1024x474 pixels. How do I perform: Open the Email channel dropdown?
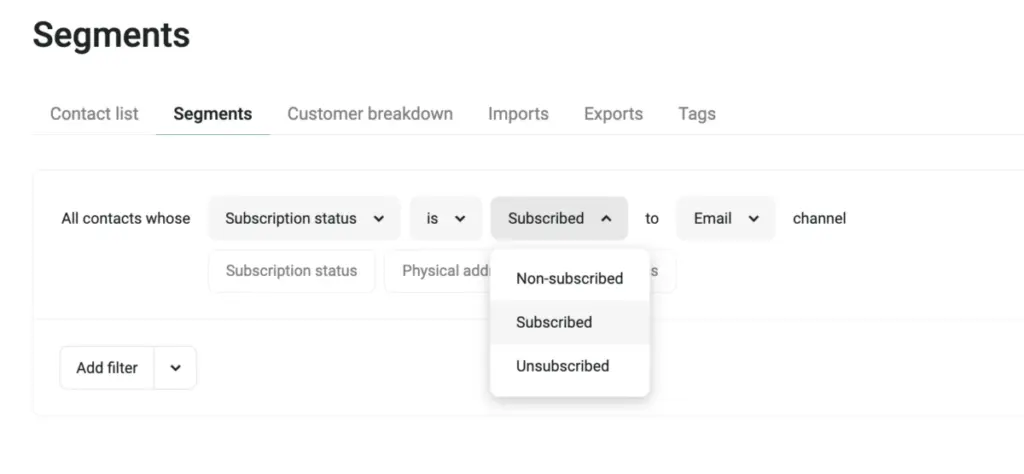713,218
